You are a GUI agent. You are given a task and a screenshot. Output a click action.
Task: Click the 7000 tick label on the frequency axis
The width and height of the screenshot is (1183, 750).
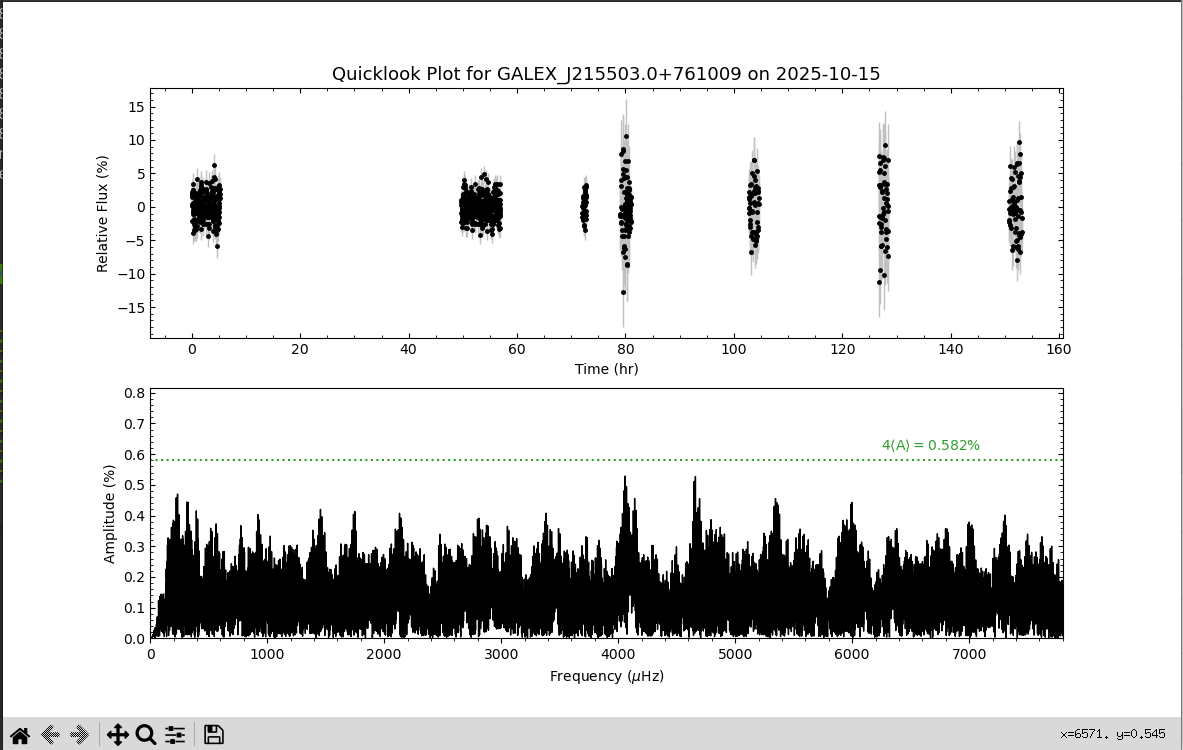pos(966,654)
